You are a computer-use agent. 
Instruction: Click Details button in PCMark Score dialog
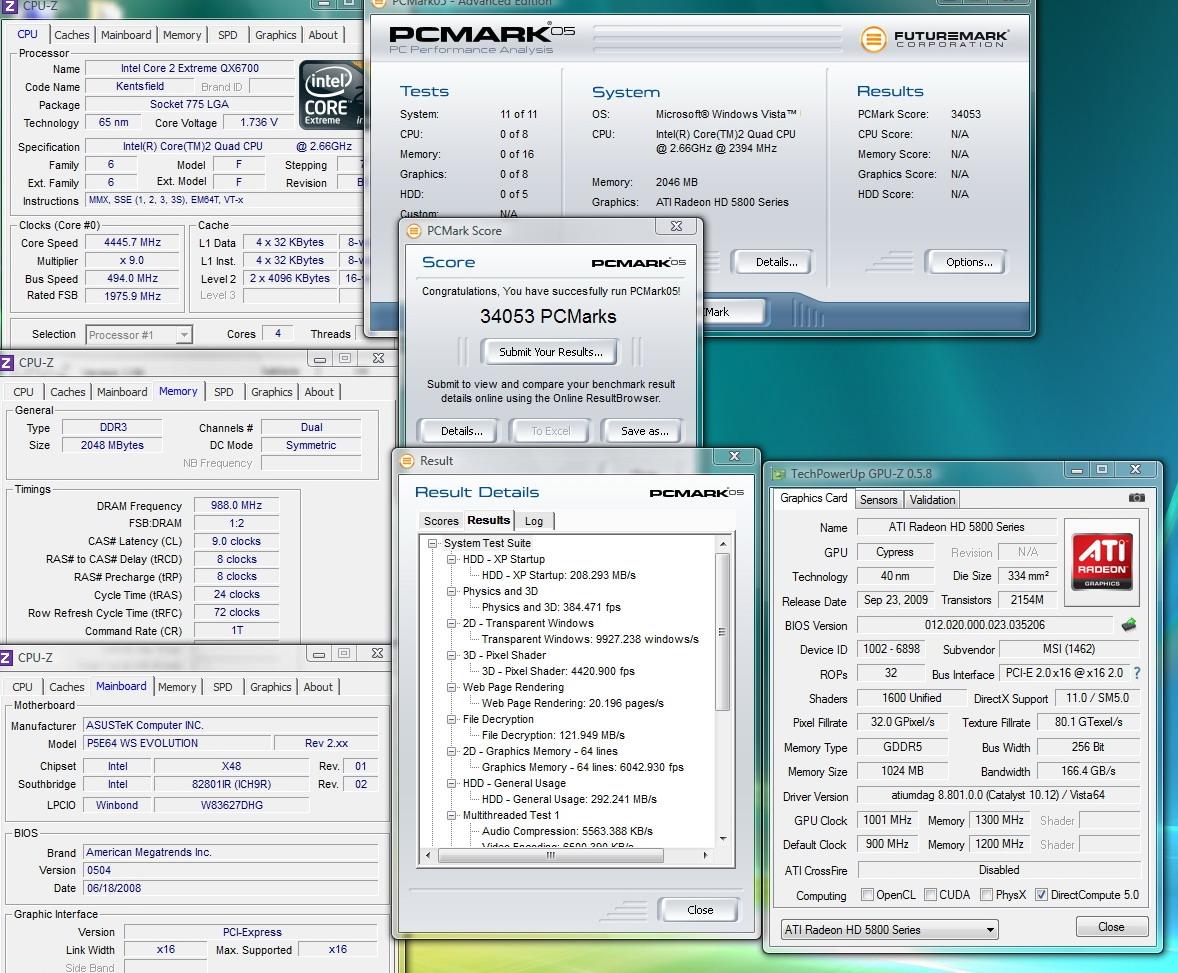point(461,431)
